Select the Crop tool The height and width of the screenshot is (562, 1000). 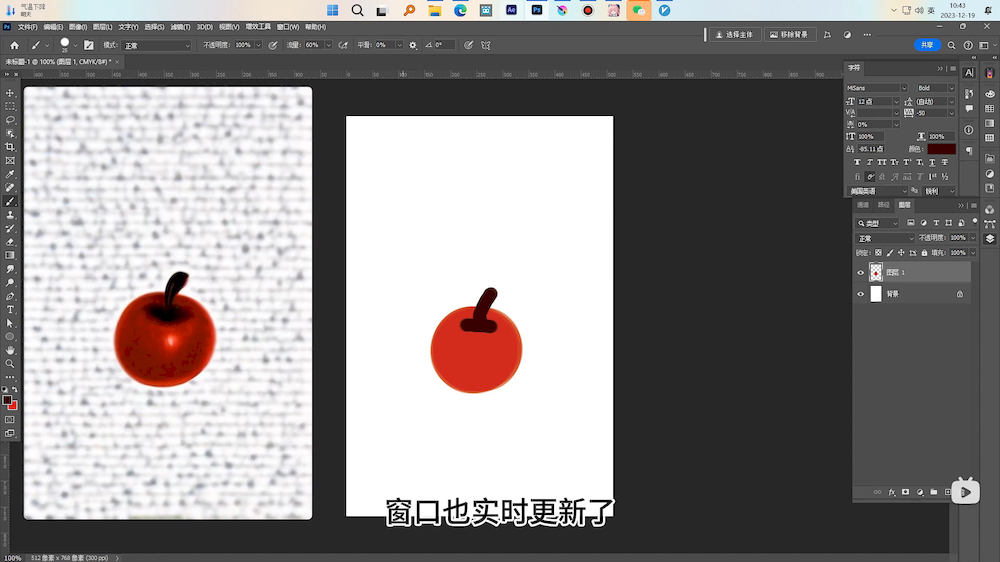(10, 147)
